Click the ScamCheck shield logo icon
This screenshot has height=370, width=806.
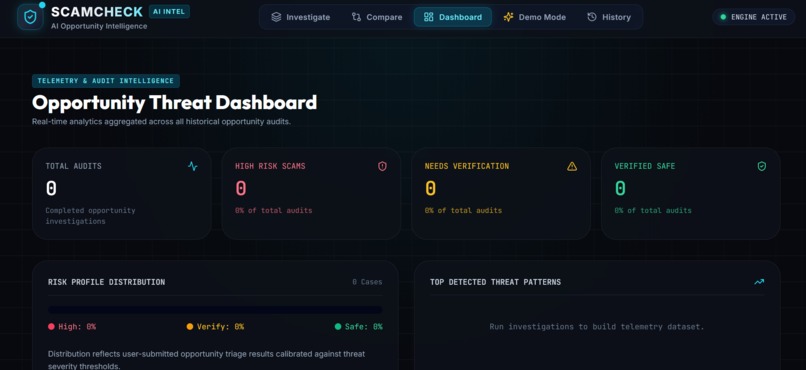point(30,17)
